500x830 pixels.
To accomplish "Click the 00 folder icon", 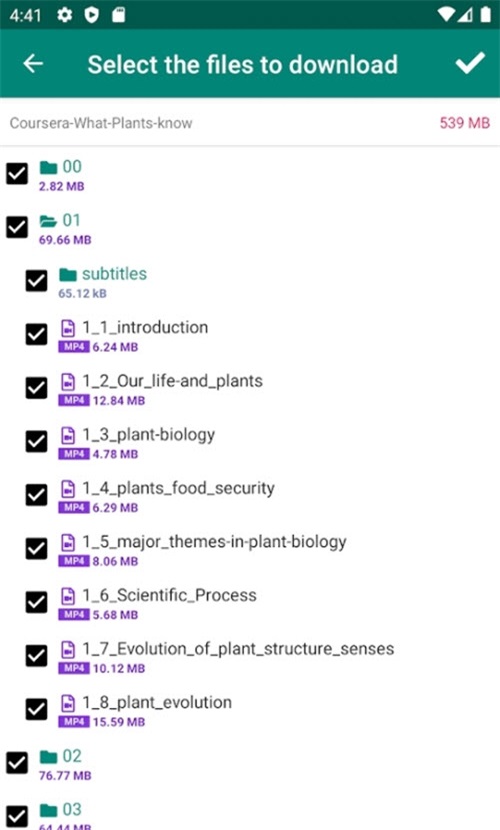I will point(48,167).
